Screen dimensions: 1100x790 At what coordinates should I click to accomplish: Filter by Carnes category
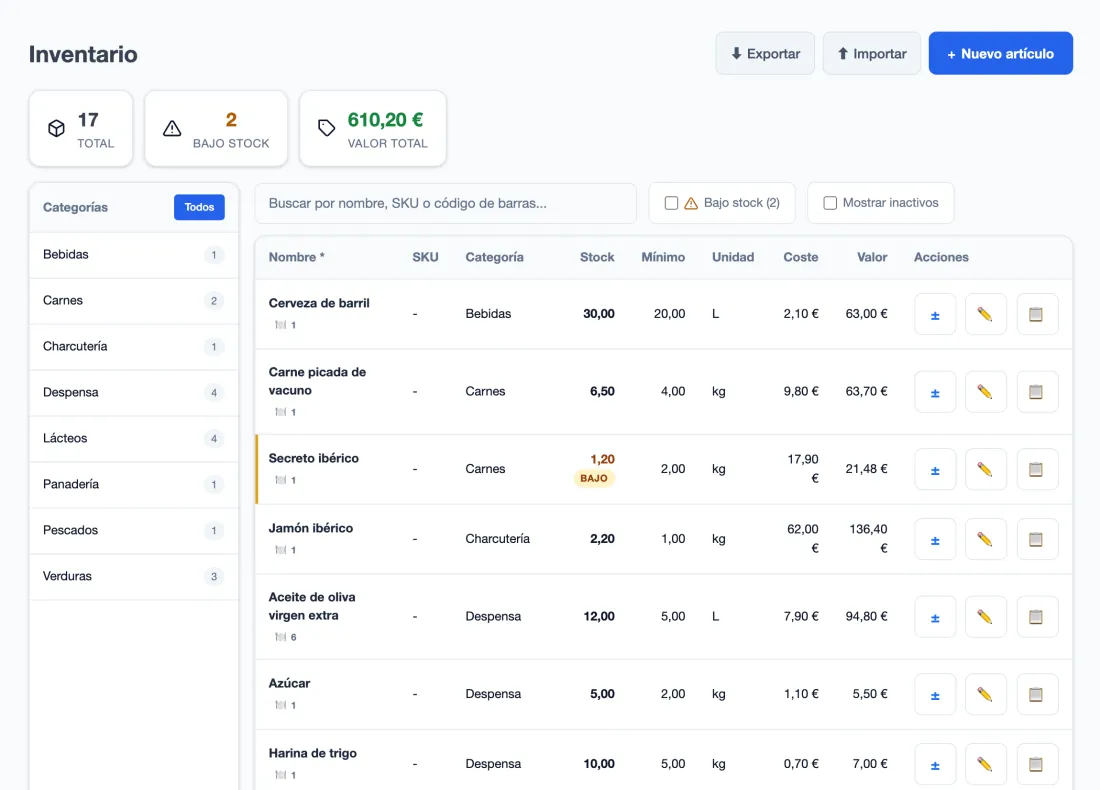[x=133, y=301]
